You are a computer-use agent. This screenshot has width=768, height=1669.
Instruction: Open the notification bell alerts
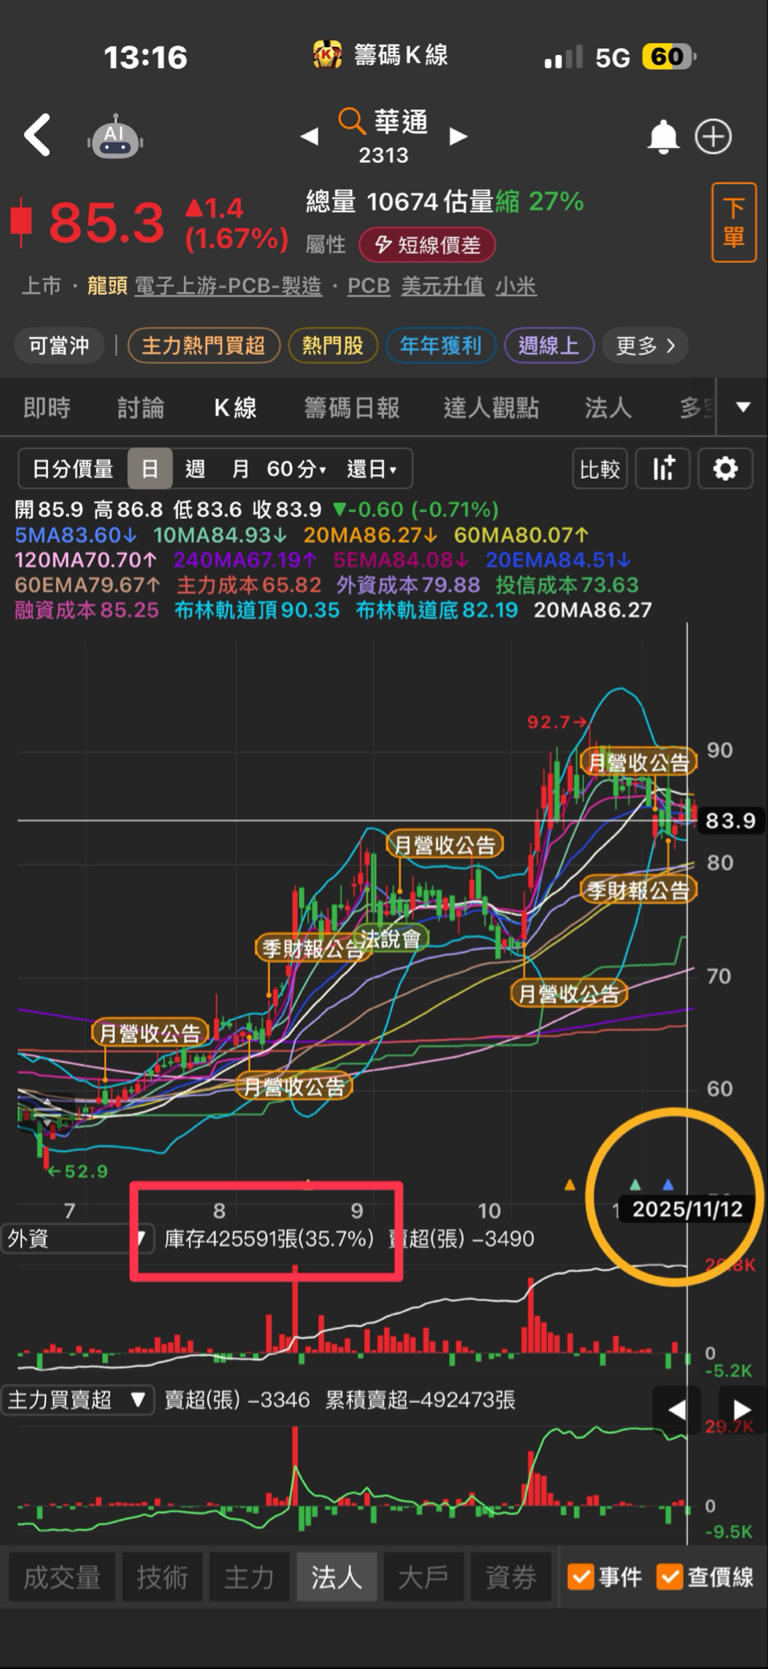(x=663, y=136)
